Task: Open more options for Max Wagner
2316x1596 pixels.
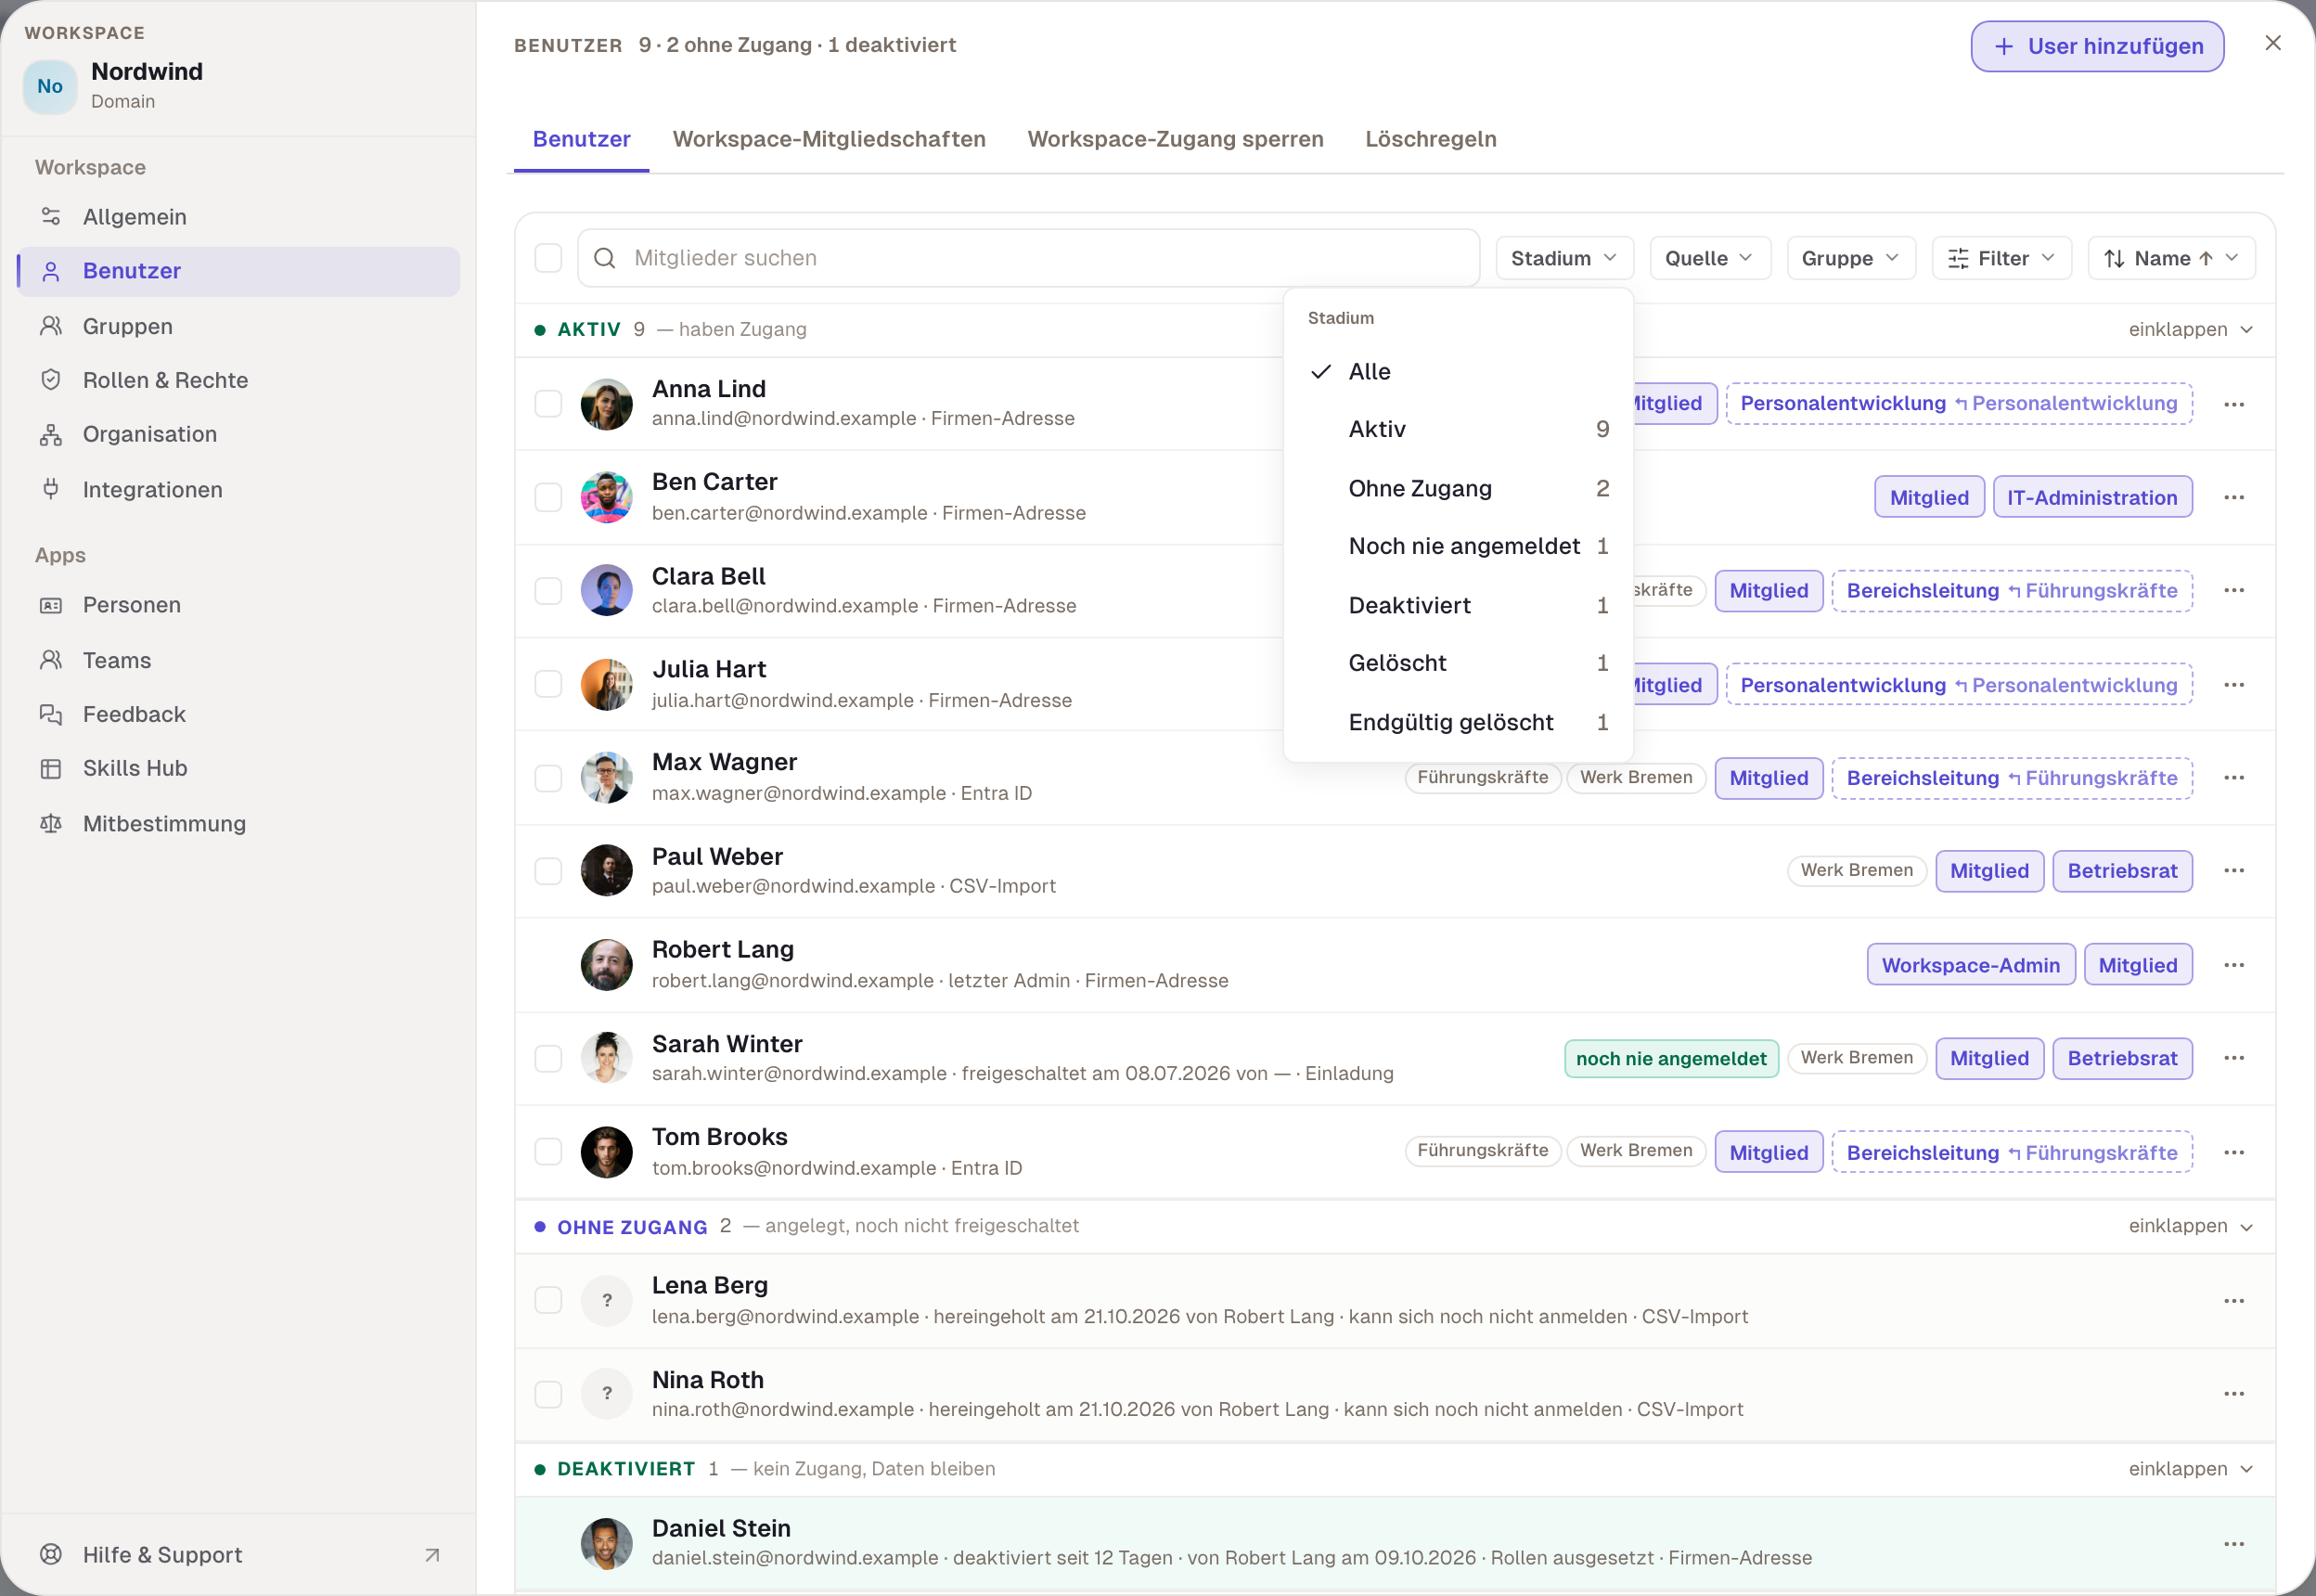Action: [2234, 778]
